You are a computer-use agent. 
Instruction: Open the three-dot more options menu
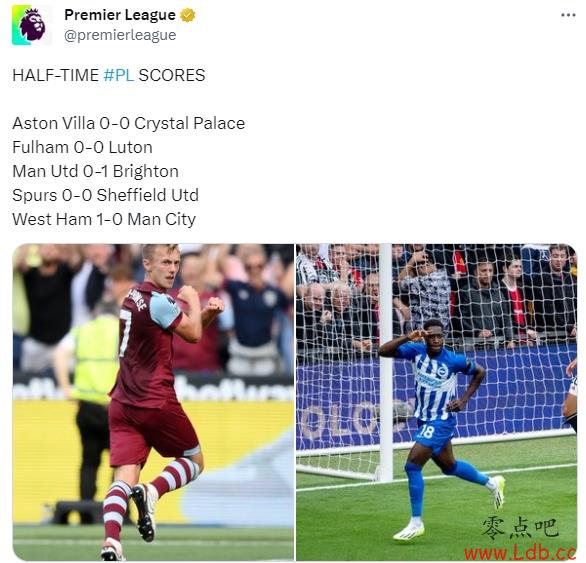coord(568,15)
